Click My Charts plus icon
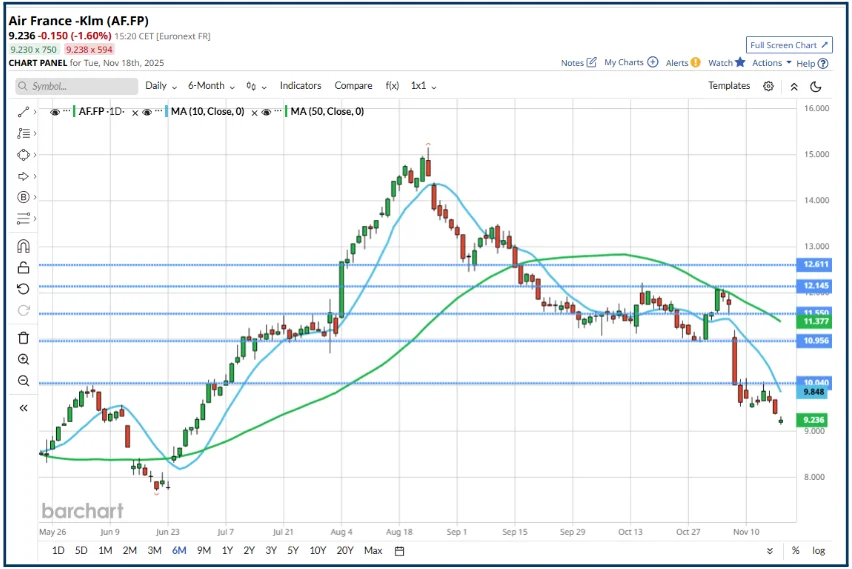Image resolution: width=852 pixels, height=569 pixels. click(x=653, y=62)
